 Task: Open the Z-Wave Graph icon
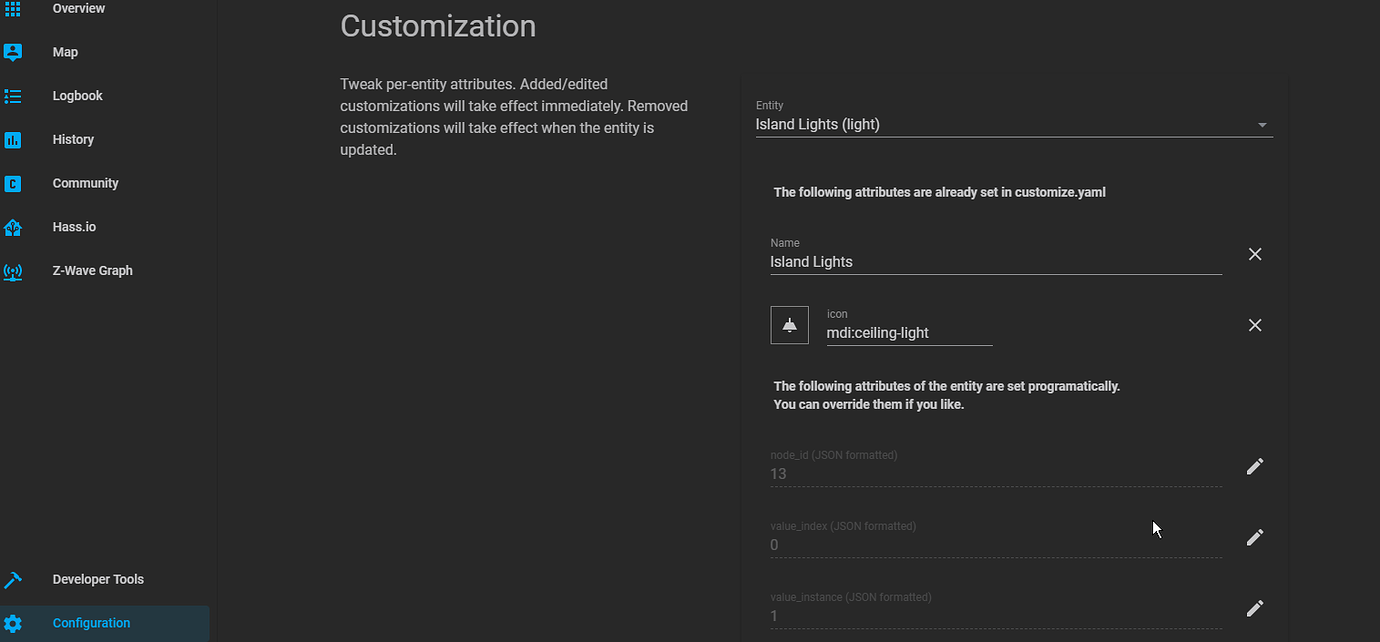[14, 270]
